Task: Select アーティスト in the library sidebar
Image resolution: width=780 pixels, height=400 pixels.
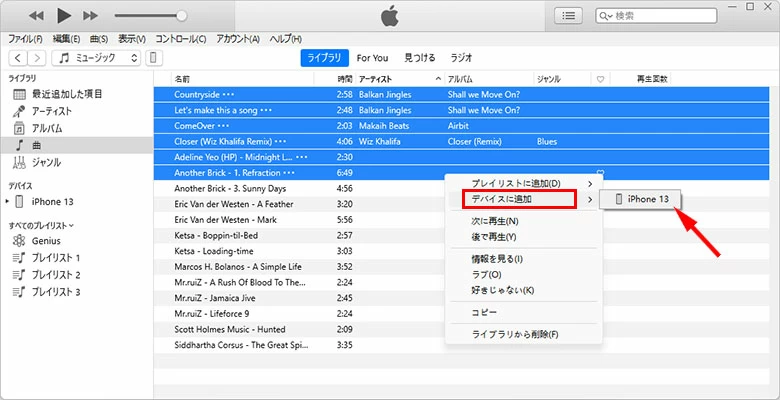Action: click(53, 111)
